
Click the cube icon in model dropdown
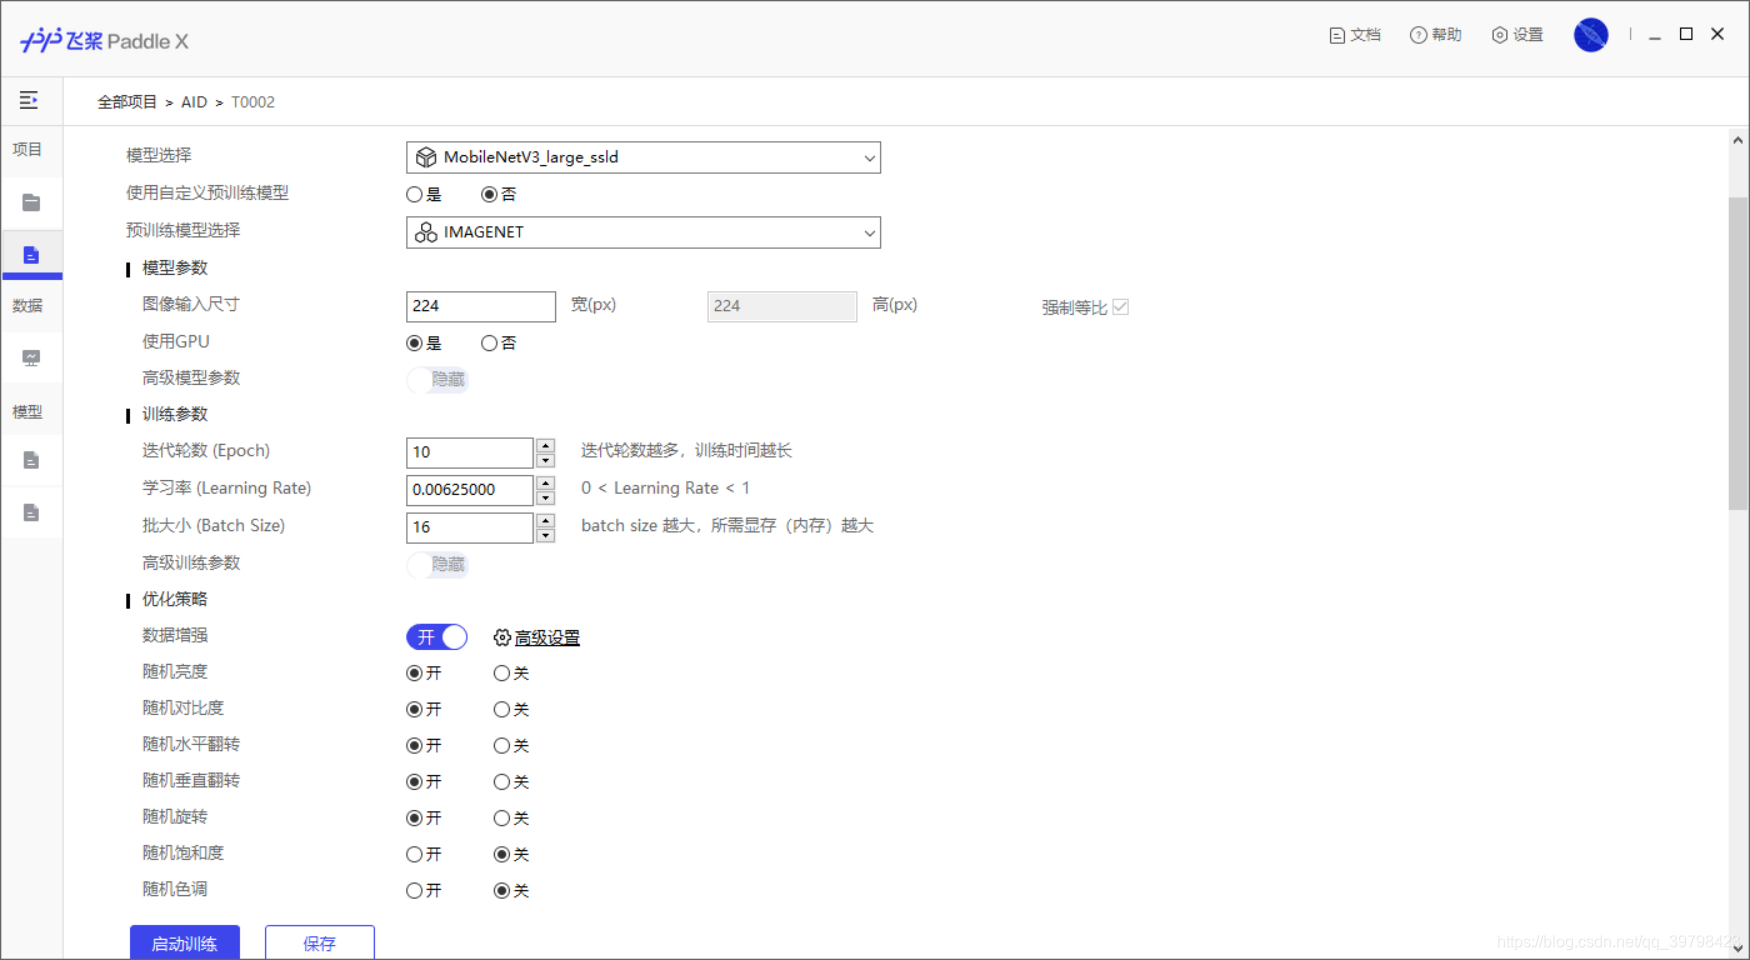click(426, 157)
